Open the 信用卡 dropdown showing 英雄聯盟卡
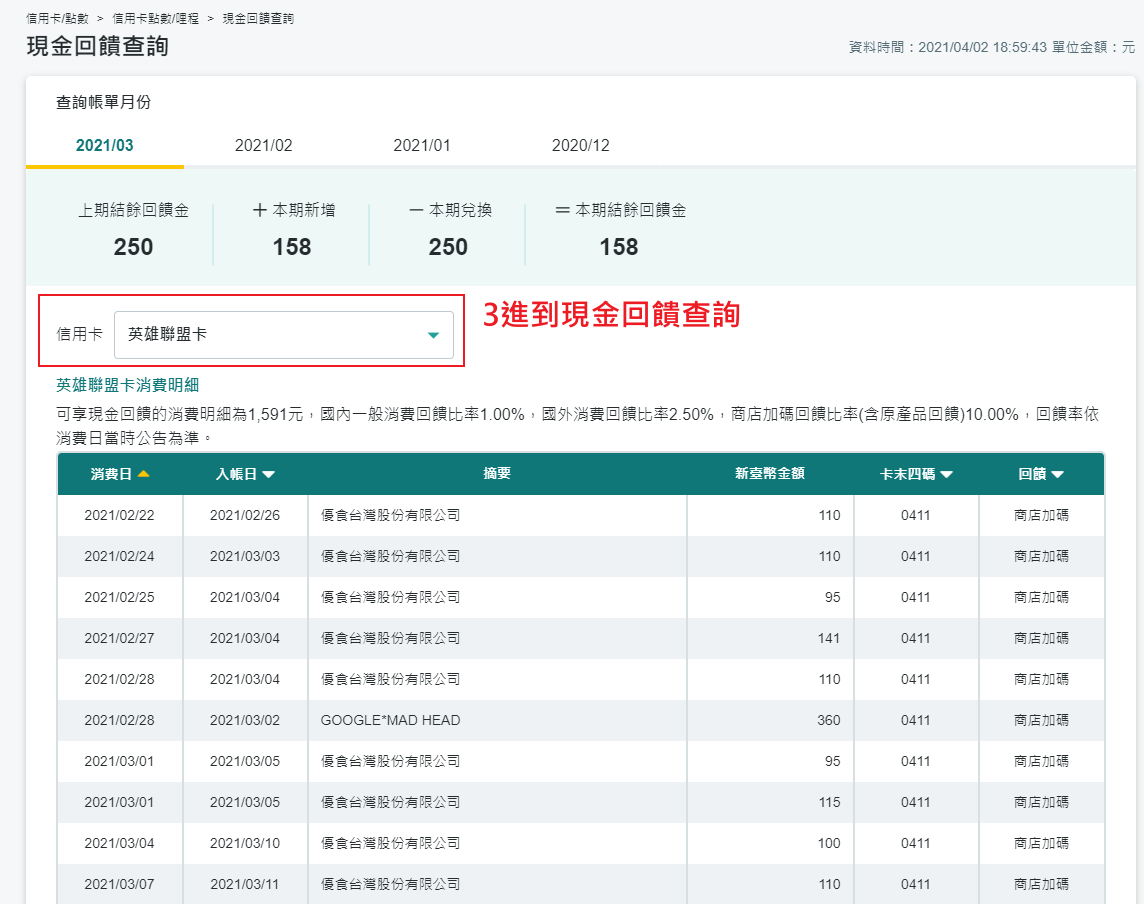 click(x=284, y=335)
